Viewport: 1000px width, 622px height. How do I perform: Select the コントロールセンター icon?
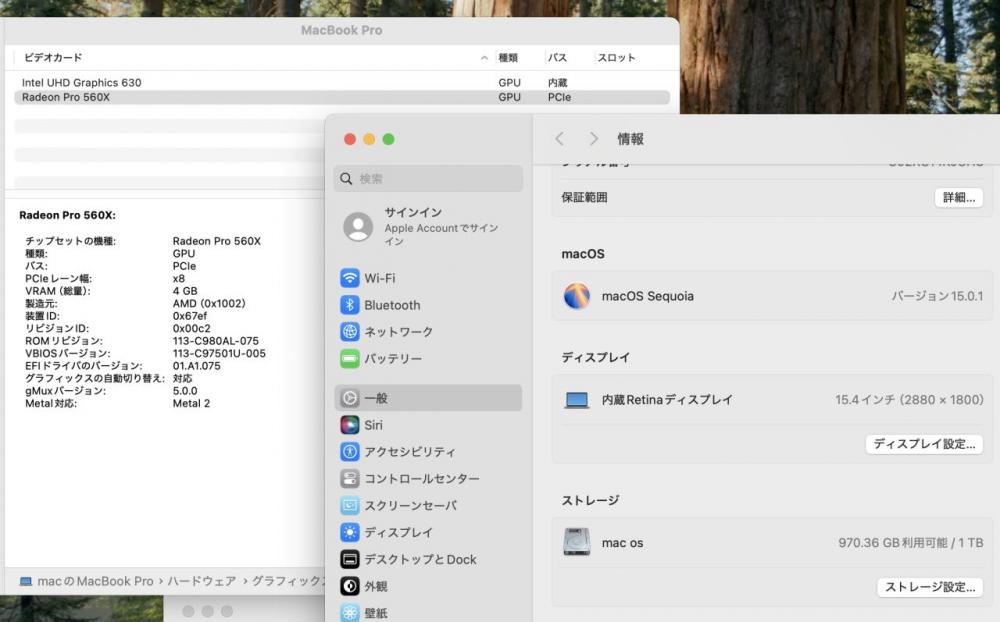tap(349, 478)
